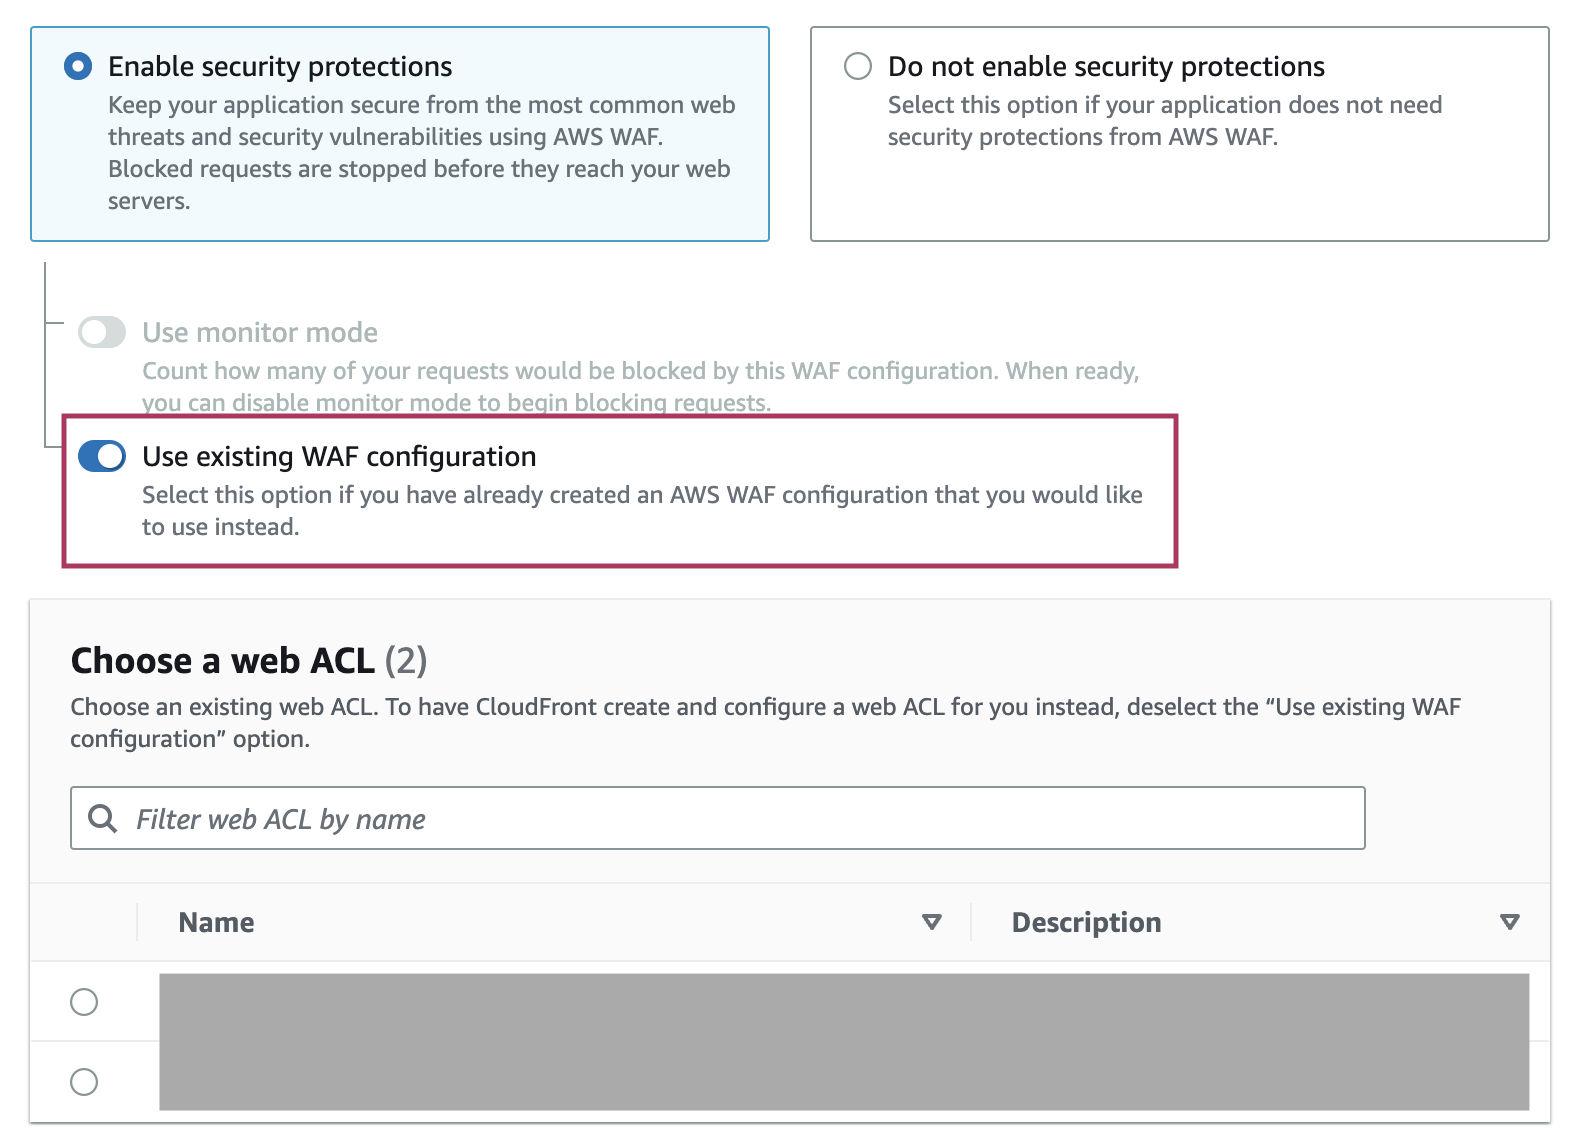Choose the second web ACL radio button

pyautogui.click(x=84, y=1082)
